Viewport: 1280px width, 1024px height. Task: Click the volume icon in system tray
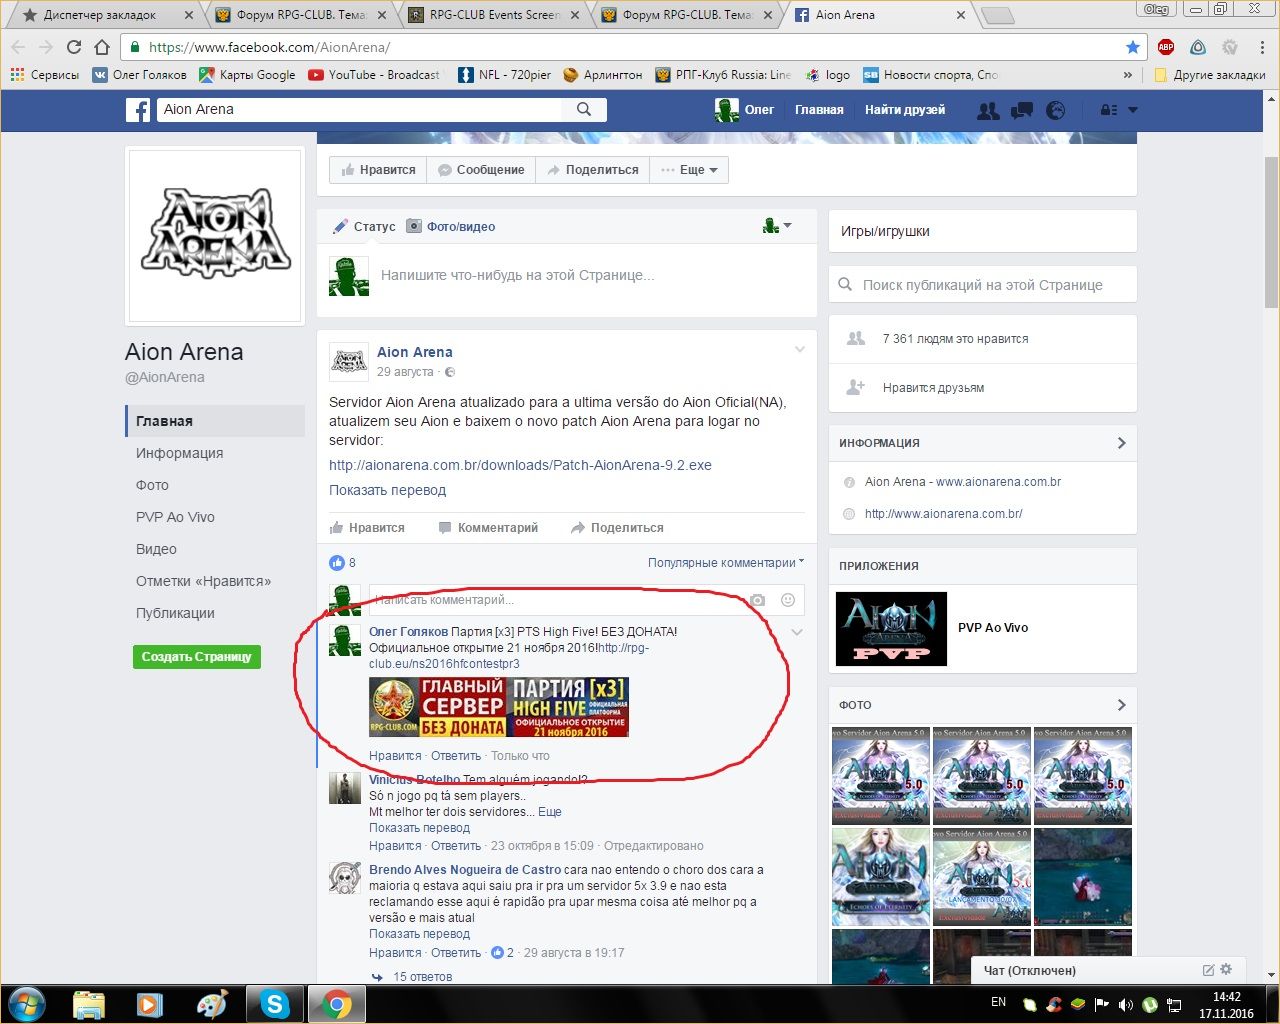point(1126,1004)
